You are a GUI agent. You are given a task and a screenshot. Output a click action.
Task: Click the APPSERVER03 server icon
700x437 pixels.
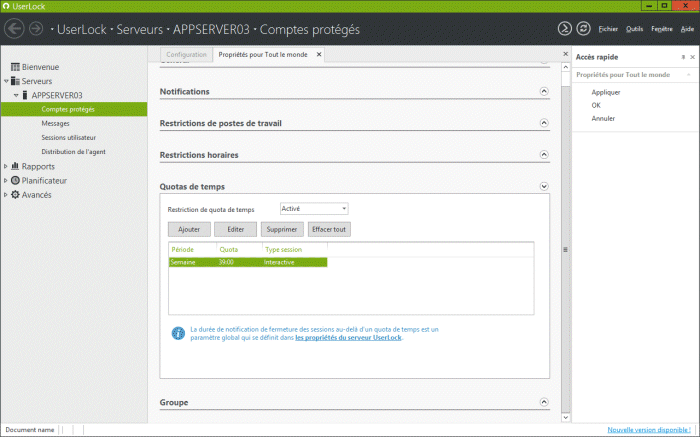(25, 95)
